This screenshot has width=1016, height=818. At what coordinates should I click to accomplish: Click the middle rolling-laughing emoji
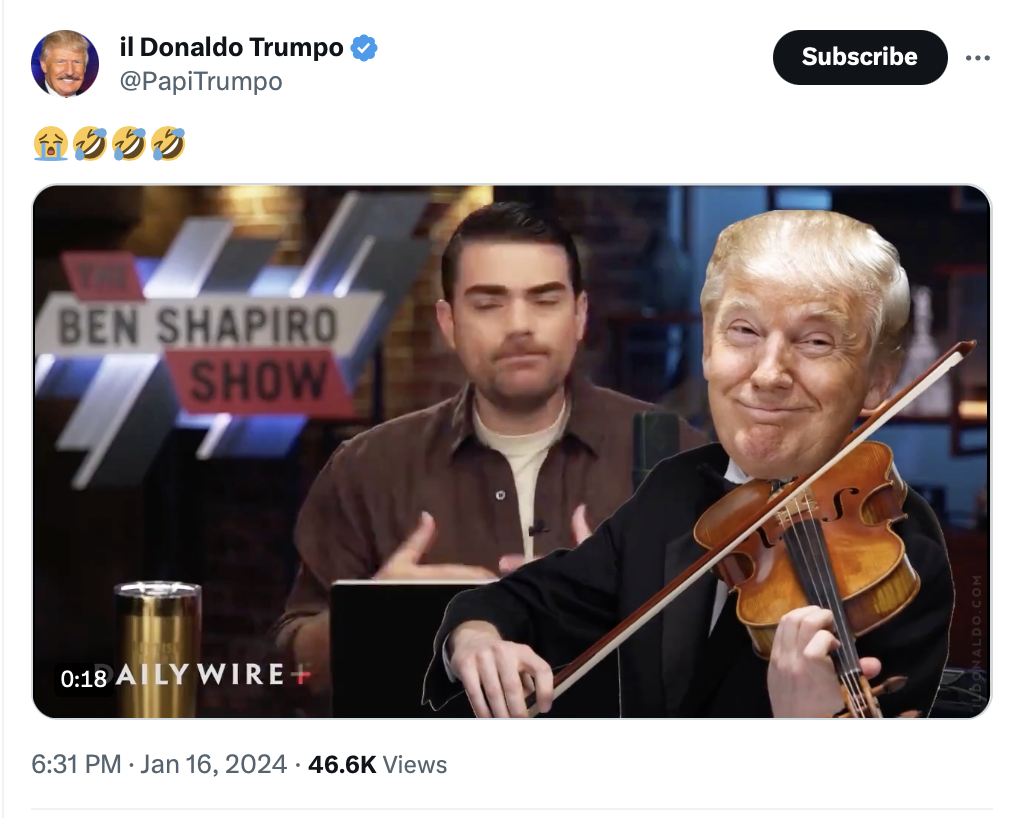[128, 143]
